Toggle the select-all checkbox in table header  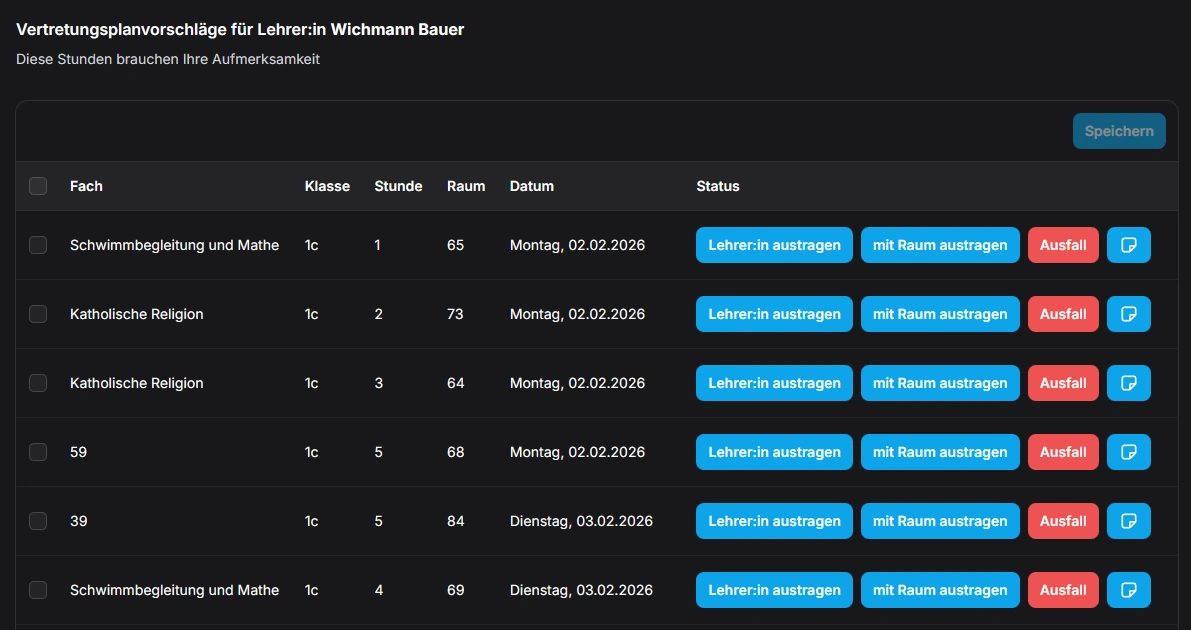click(38, 186)
